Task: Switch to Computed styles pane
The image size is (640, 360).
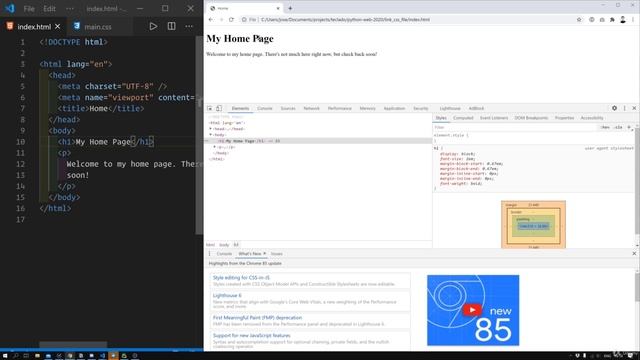Action: point(463,118)
